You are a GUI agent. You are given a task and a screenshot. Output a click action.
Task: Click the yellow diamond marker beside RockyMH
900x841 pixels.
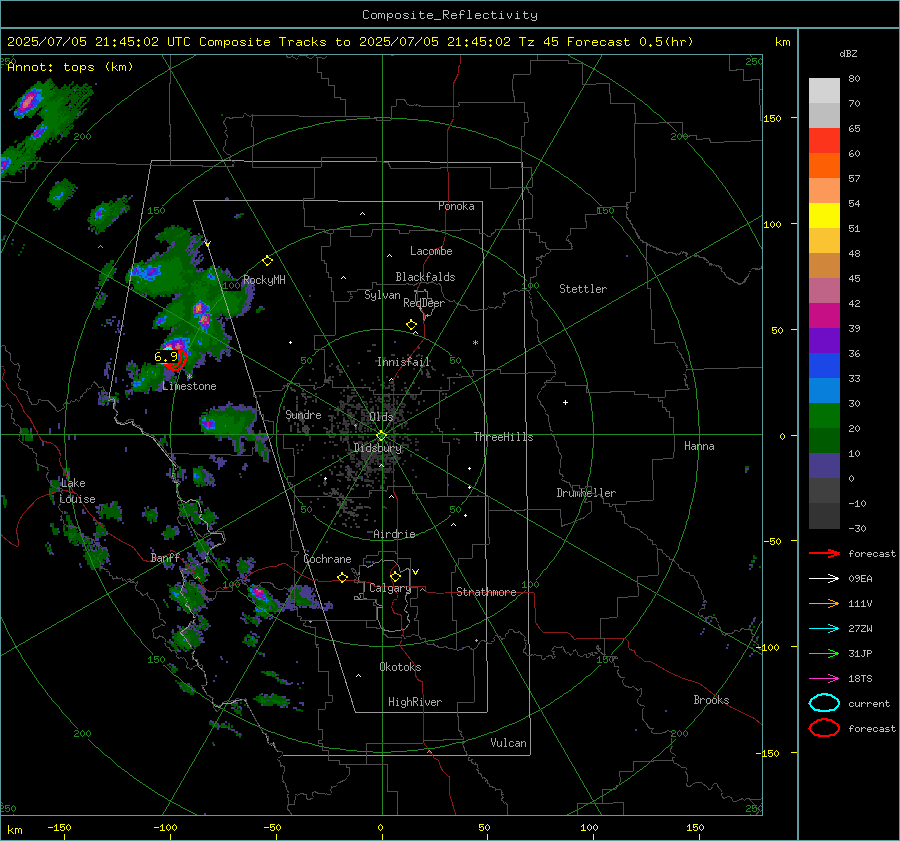(x=267, y=261)
